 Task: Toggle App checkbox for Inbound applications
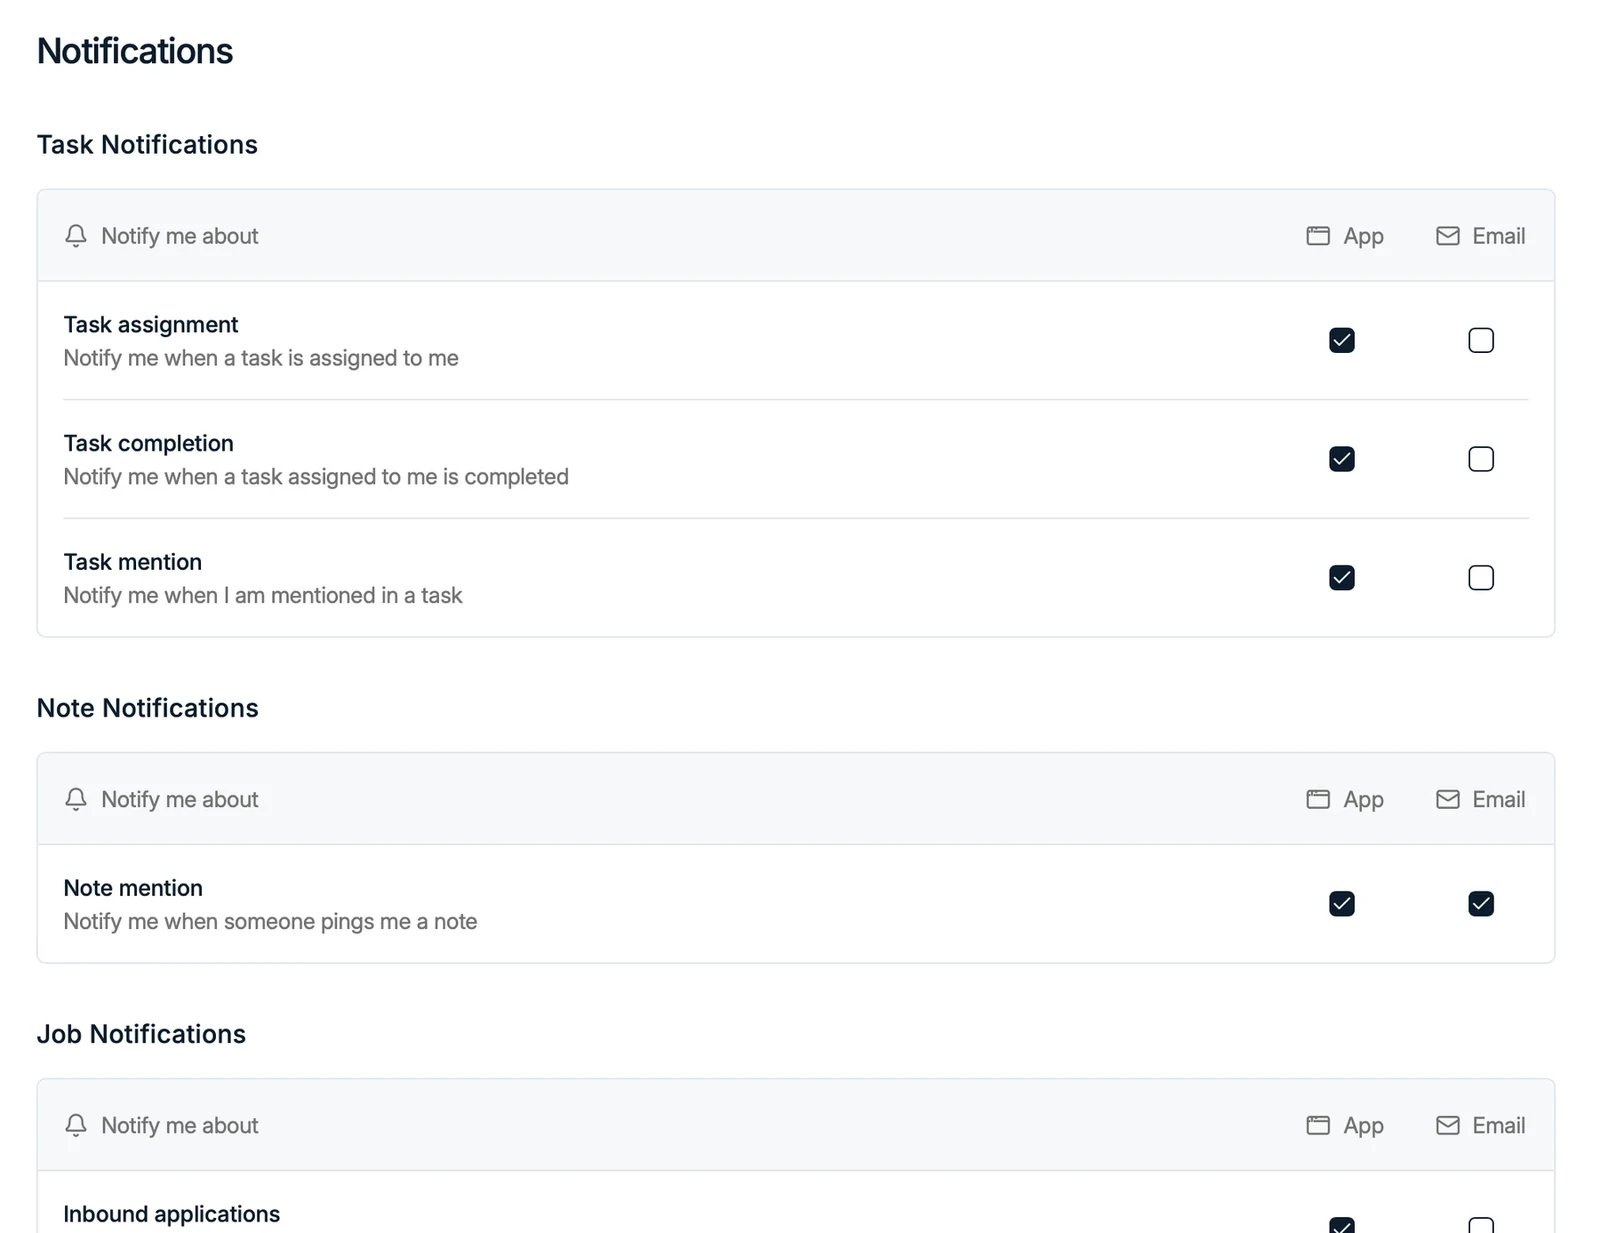[x=1342, y=1225]
